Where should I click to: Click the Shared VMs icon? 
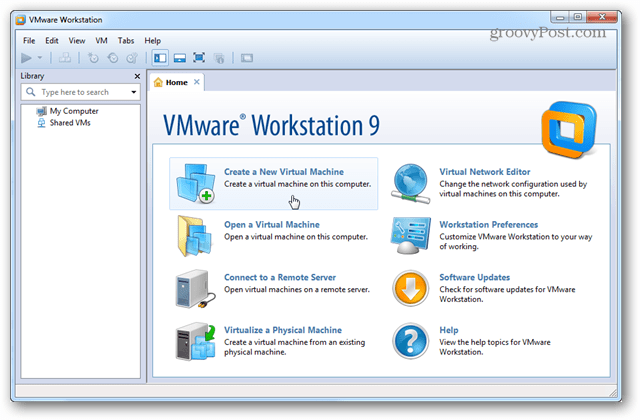tap(41, 123)
